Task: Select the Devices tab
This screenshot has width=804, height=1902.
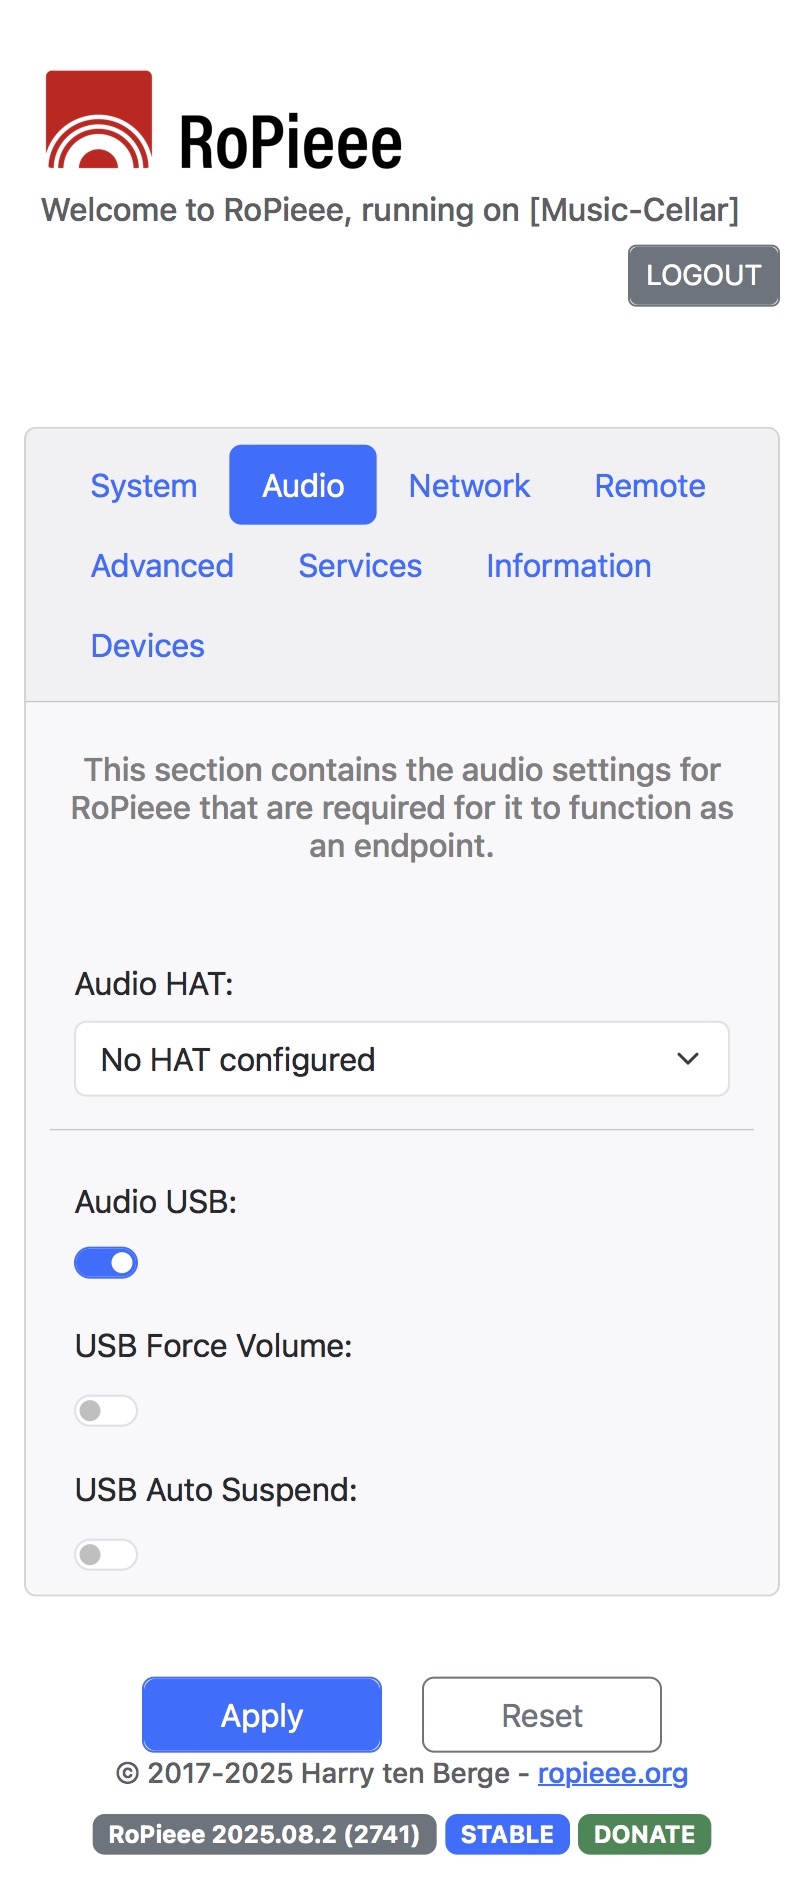Action: pyautogui.click(x=148, y=646)
